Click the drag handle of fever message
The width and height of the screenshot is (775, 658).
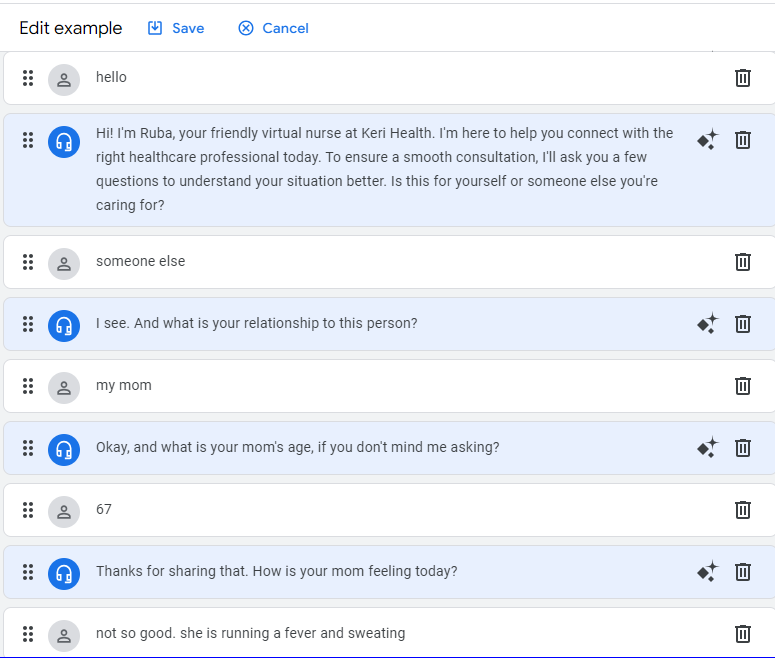28,634
